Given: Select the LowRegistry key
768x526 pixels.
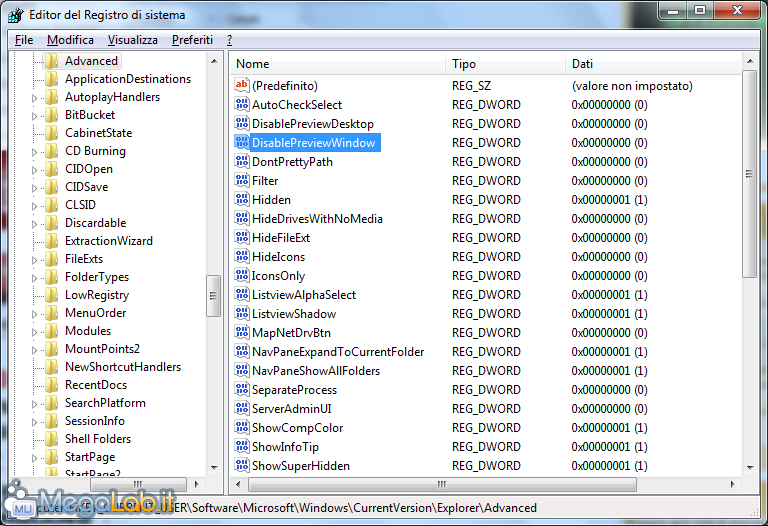Looking at the screenshot, I should point(97,295).
